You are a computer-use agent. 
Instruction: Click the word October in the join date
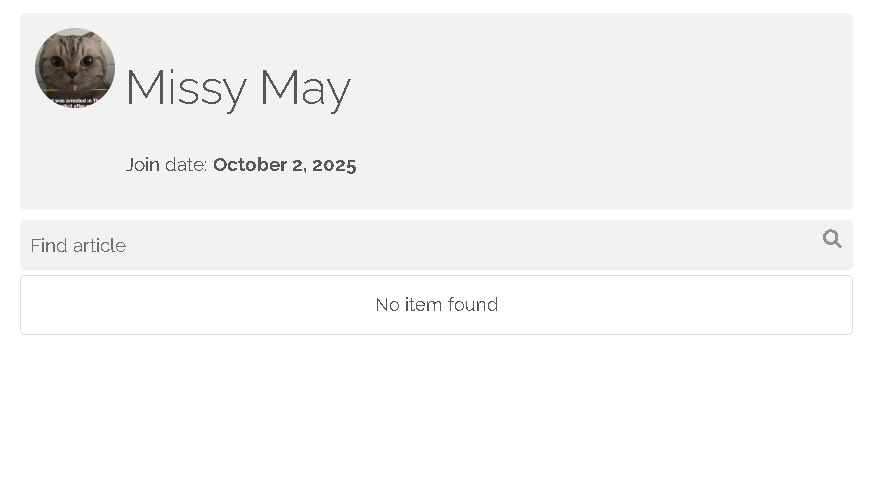point(248,165)
